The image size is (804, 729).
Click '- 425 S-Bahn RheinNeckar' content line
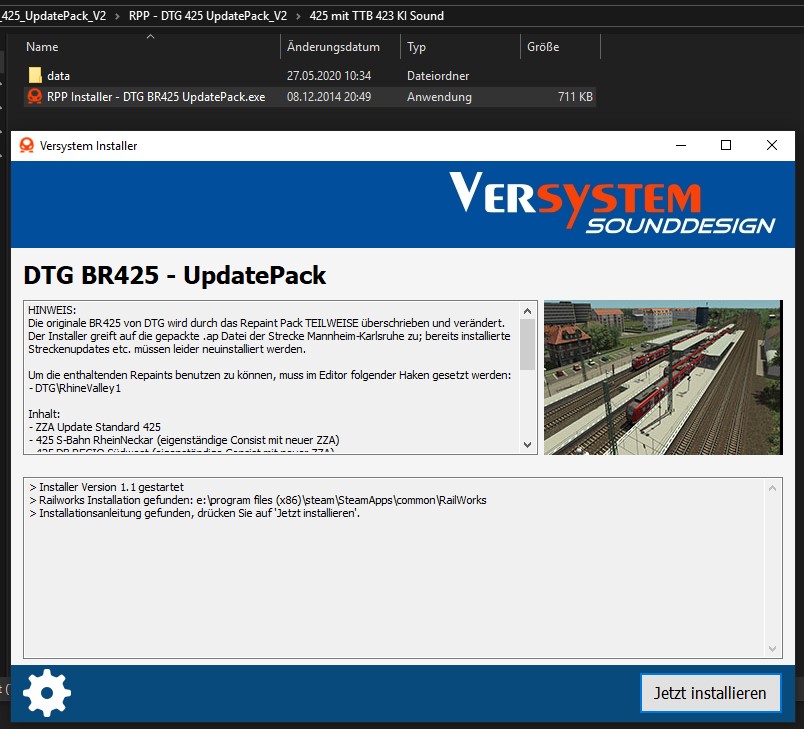click(x=184, y=440)
